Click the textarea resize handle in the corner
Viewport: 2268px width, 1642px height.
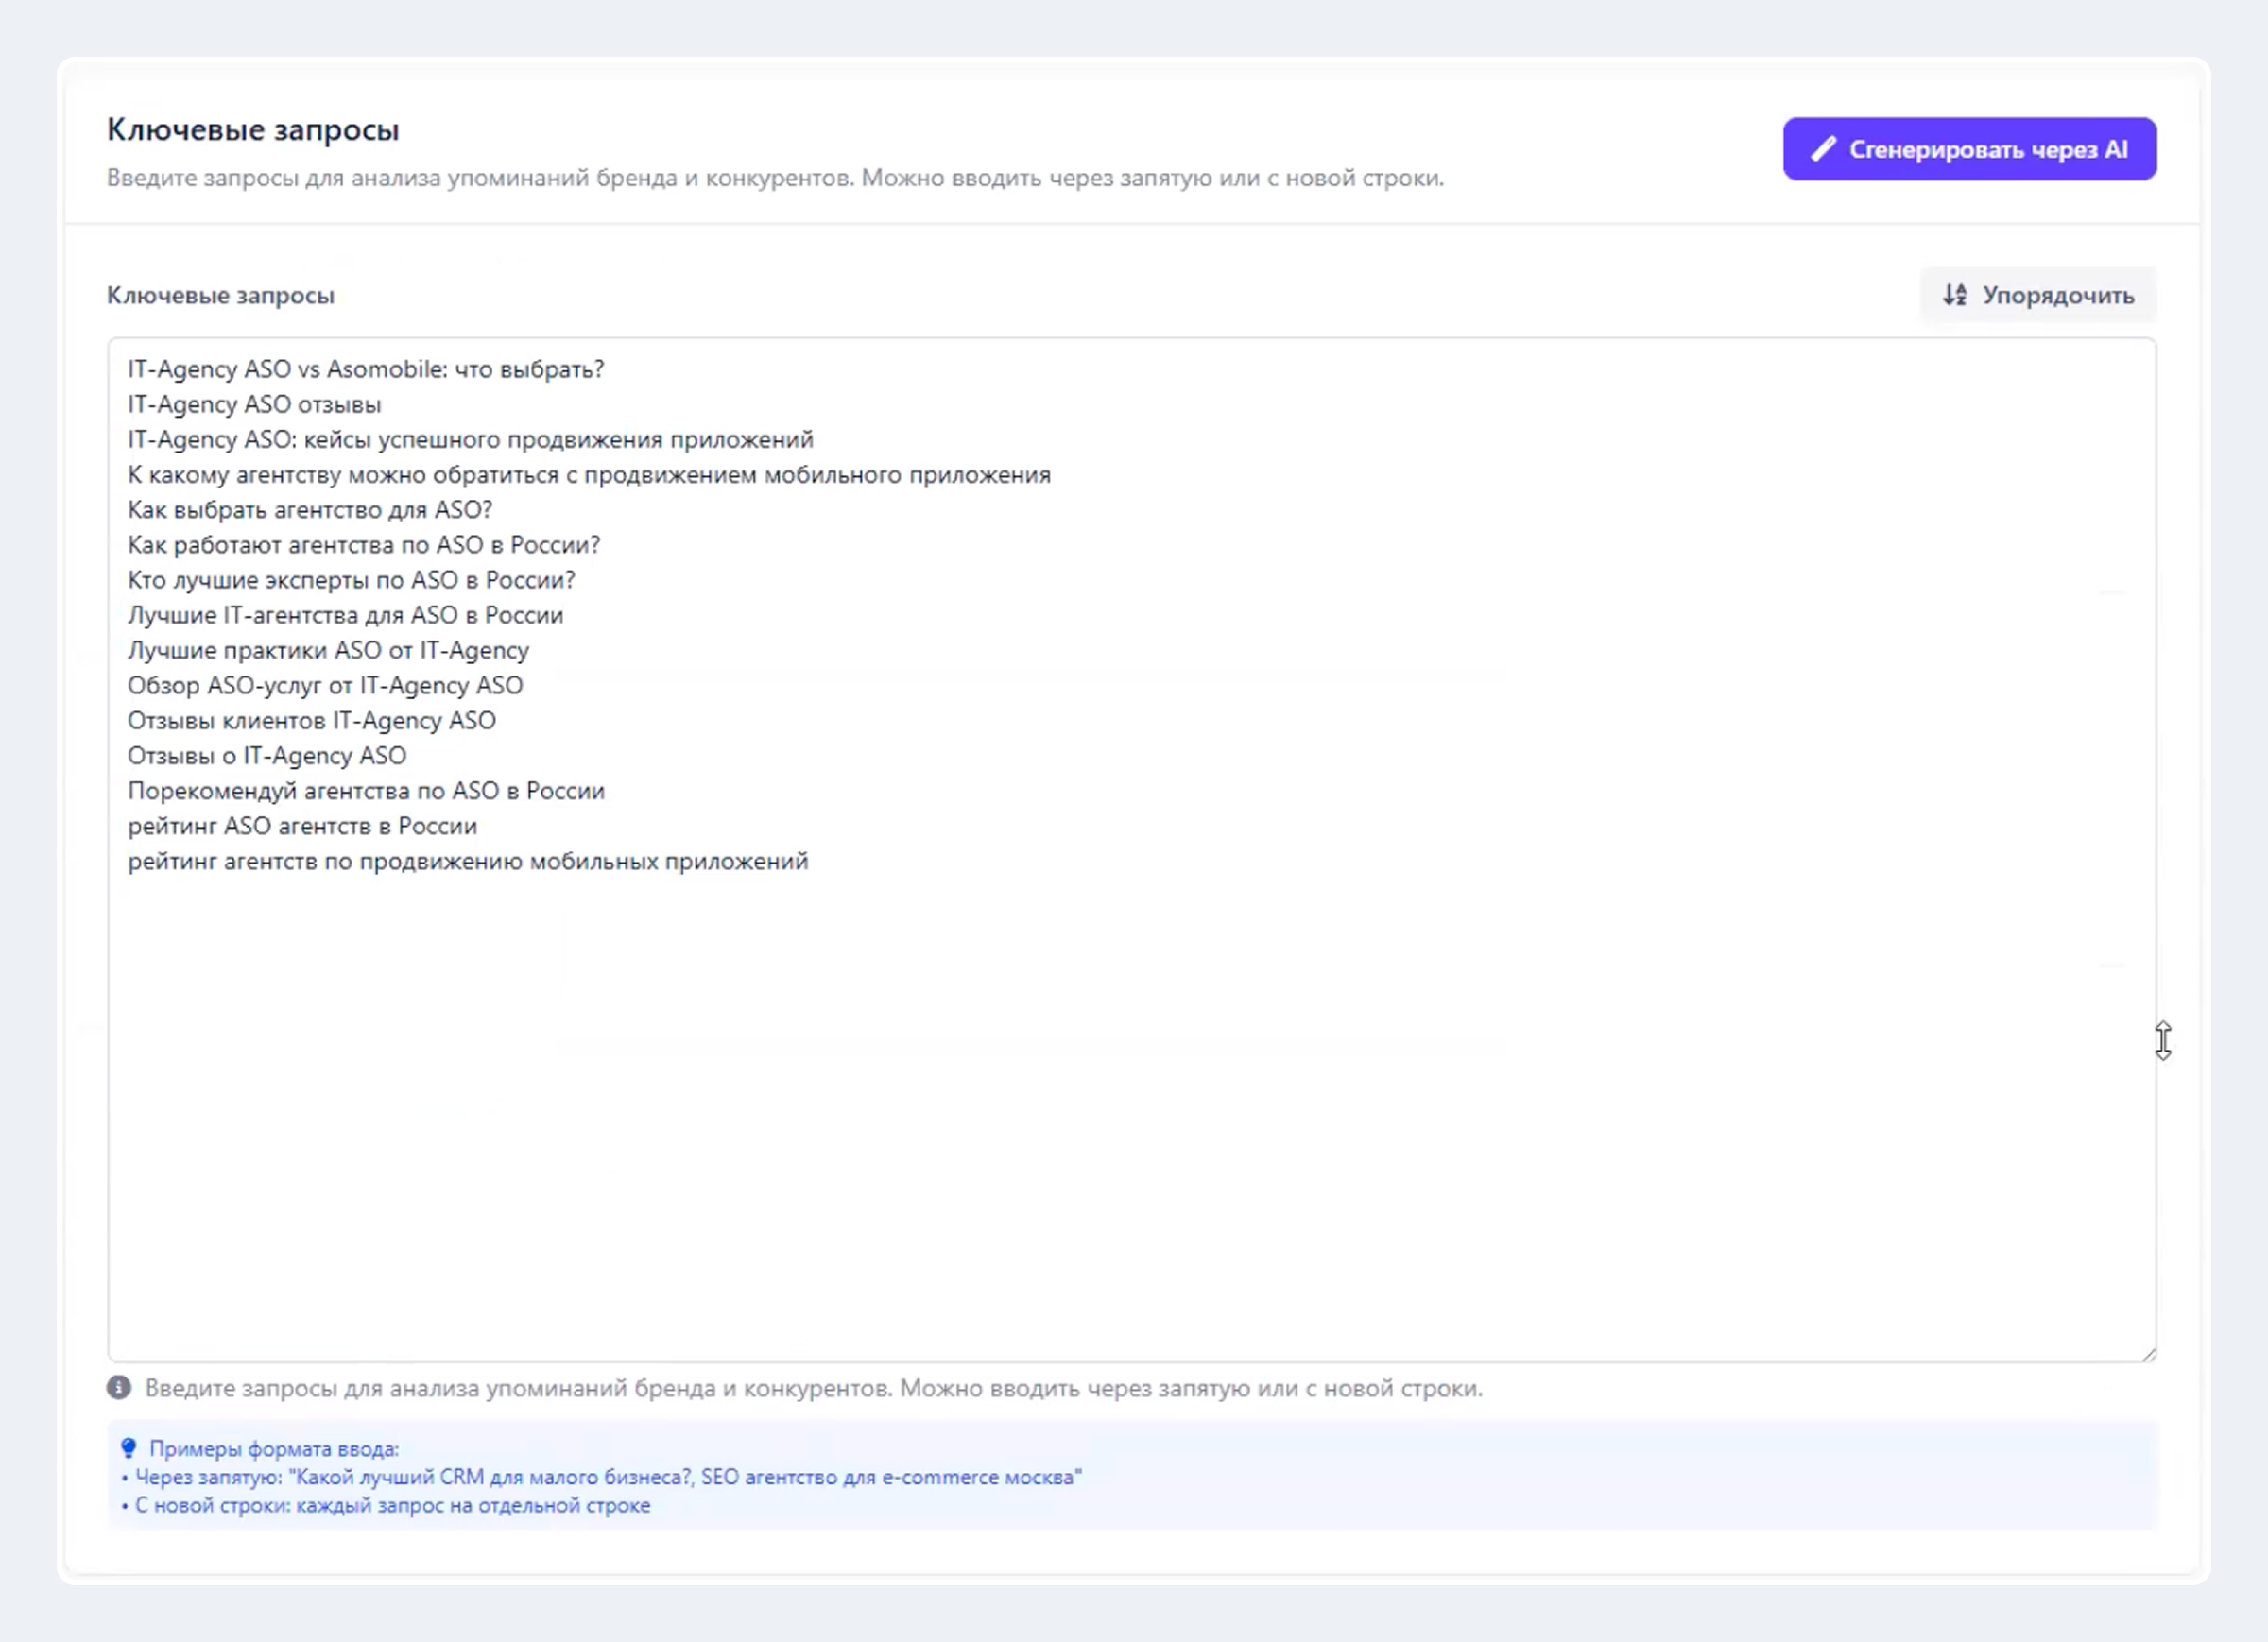pos(2147,1353)
